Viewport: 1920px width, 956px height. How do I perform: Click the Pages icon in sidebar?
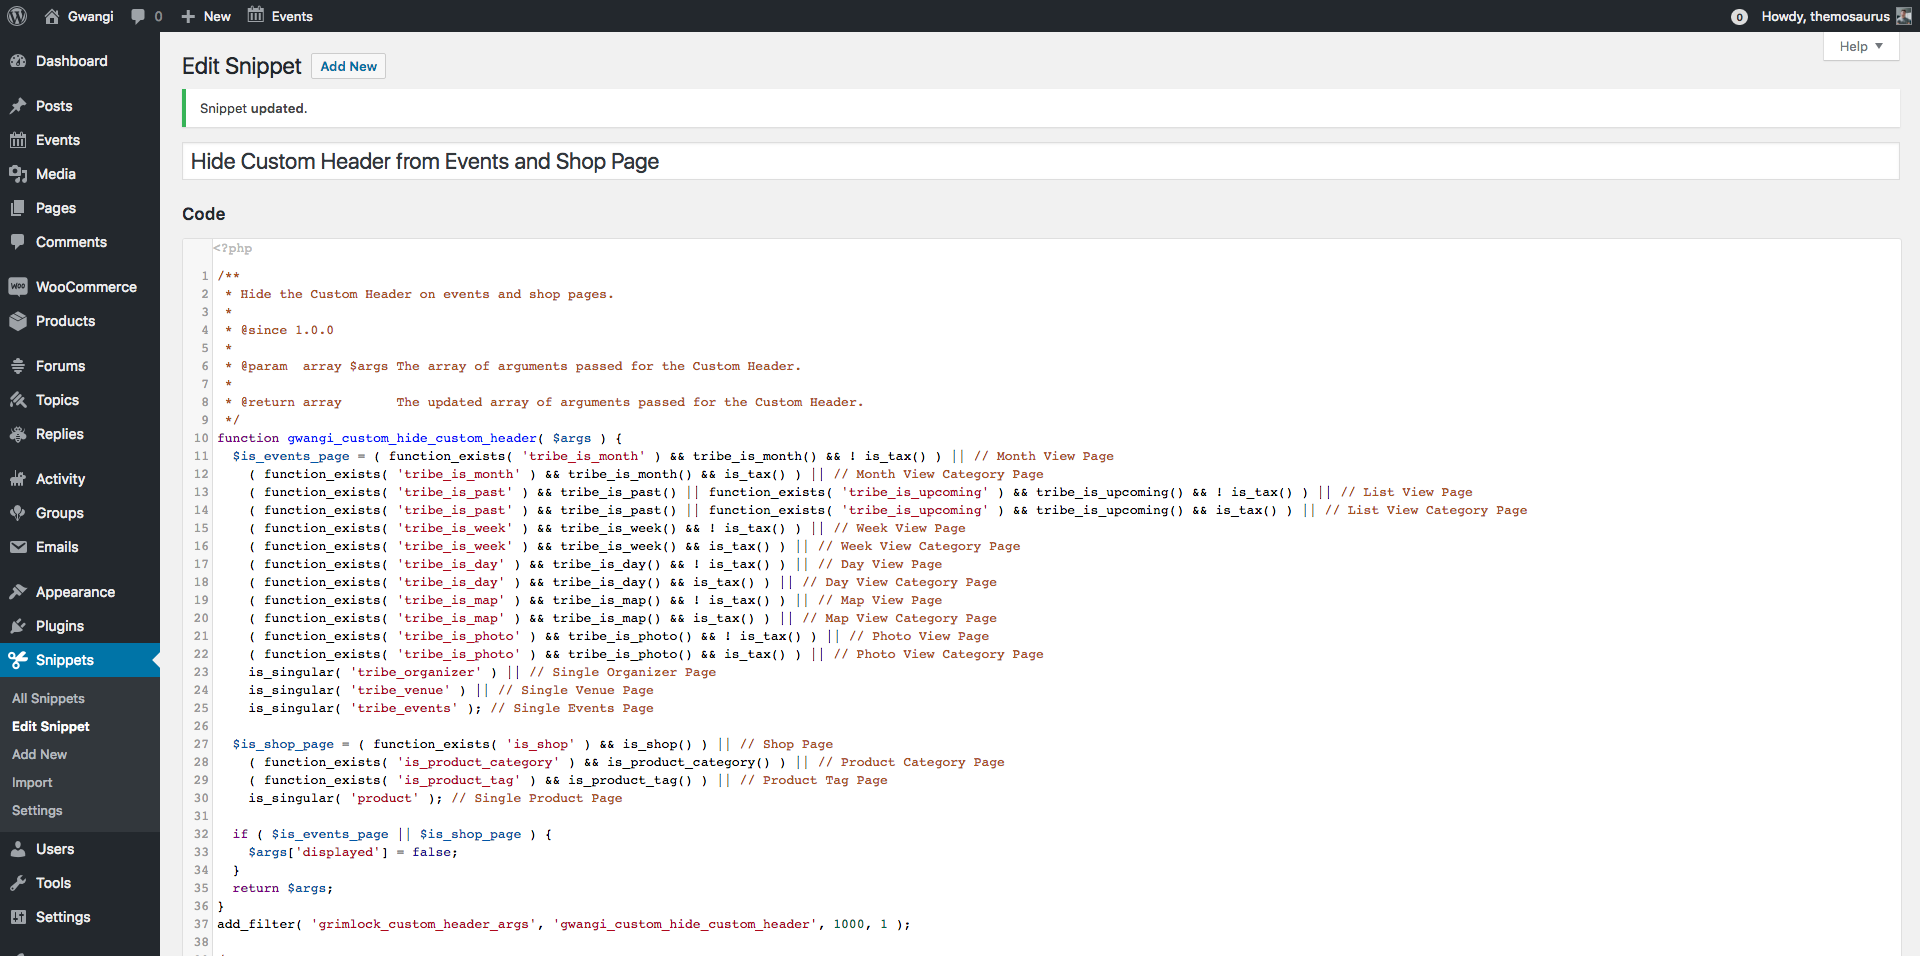click(18, 208)
